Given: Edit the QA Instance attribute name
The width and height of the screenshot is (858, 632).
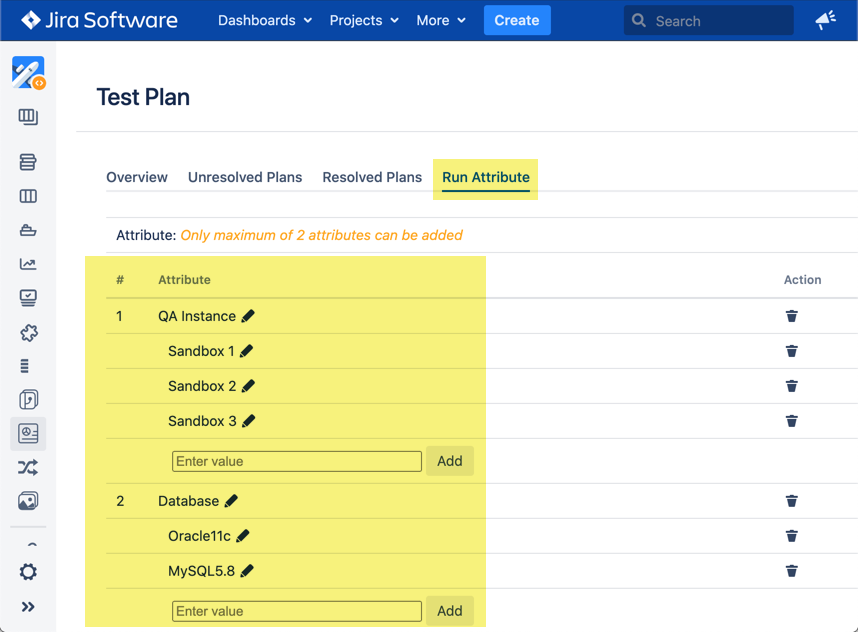Looking at the screenshot, I should (249, 316).
